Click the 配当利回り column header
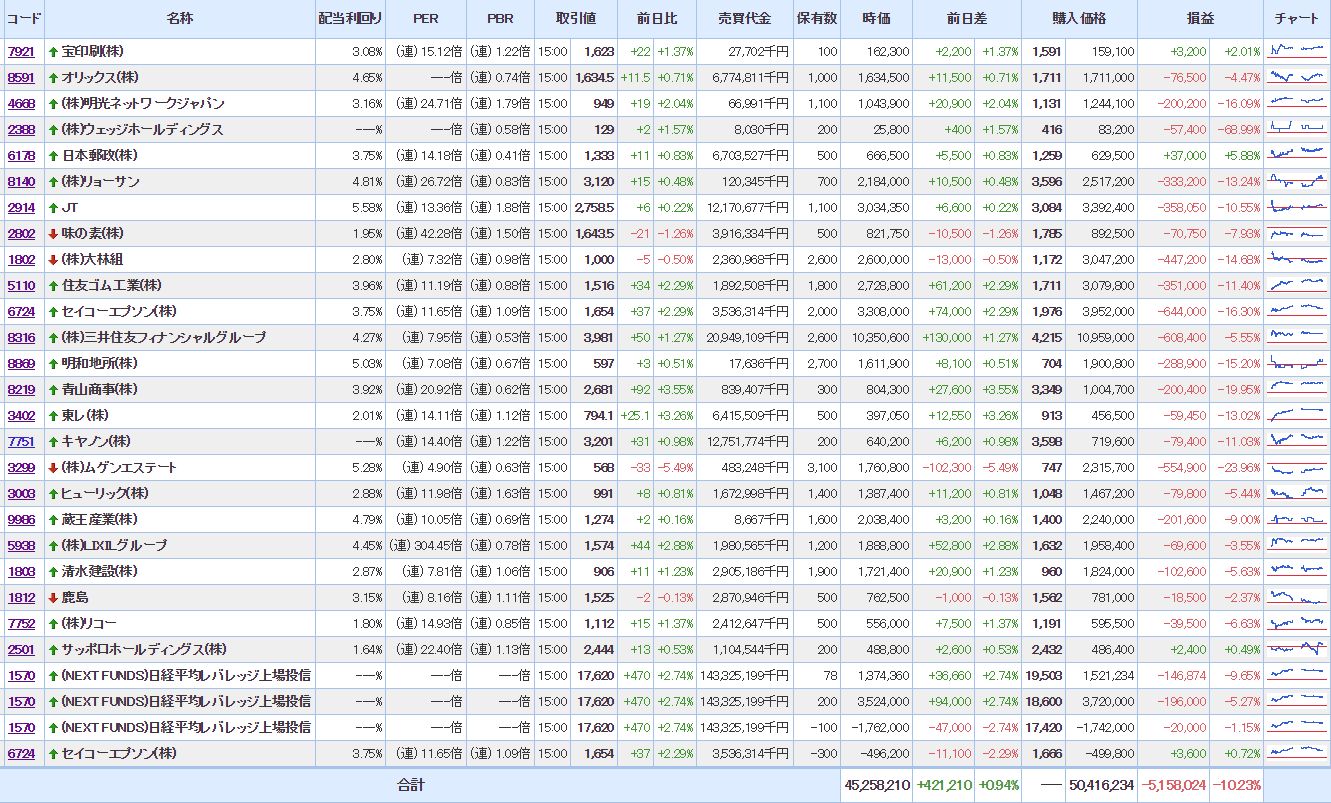 point(350,19)
